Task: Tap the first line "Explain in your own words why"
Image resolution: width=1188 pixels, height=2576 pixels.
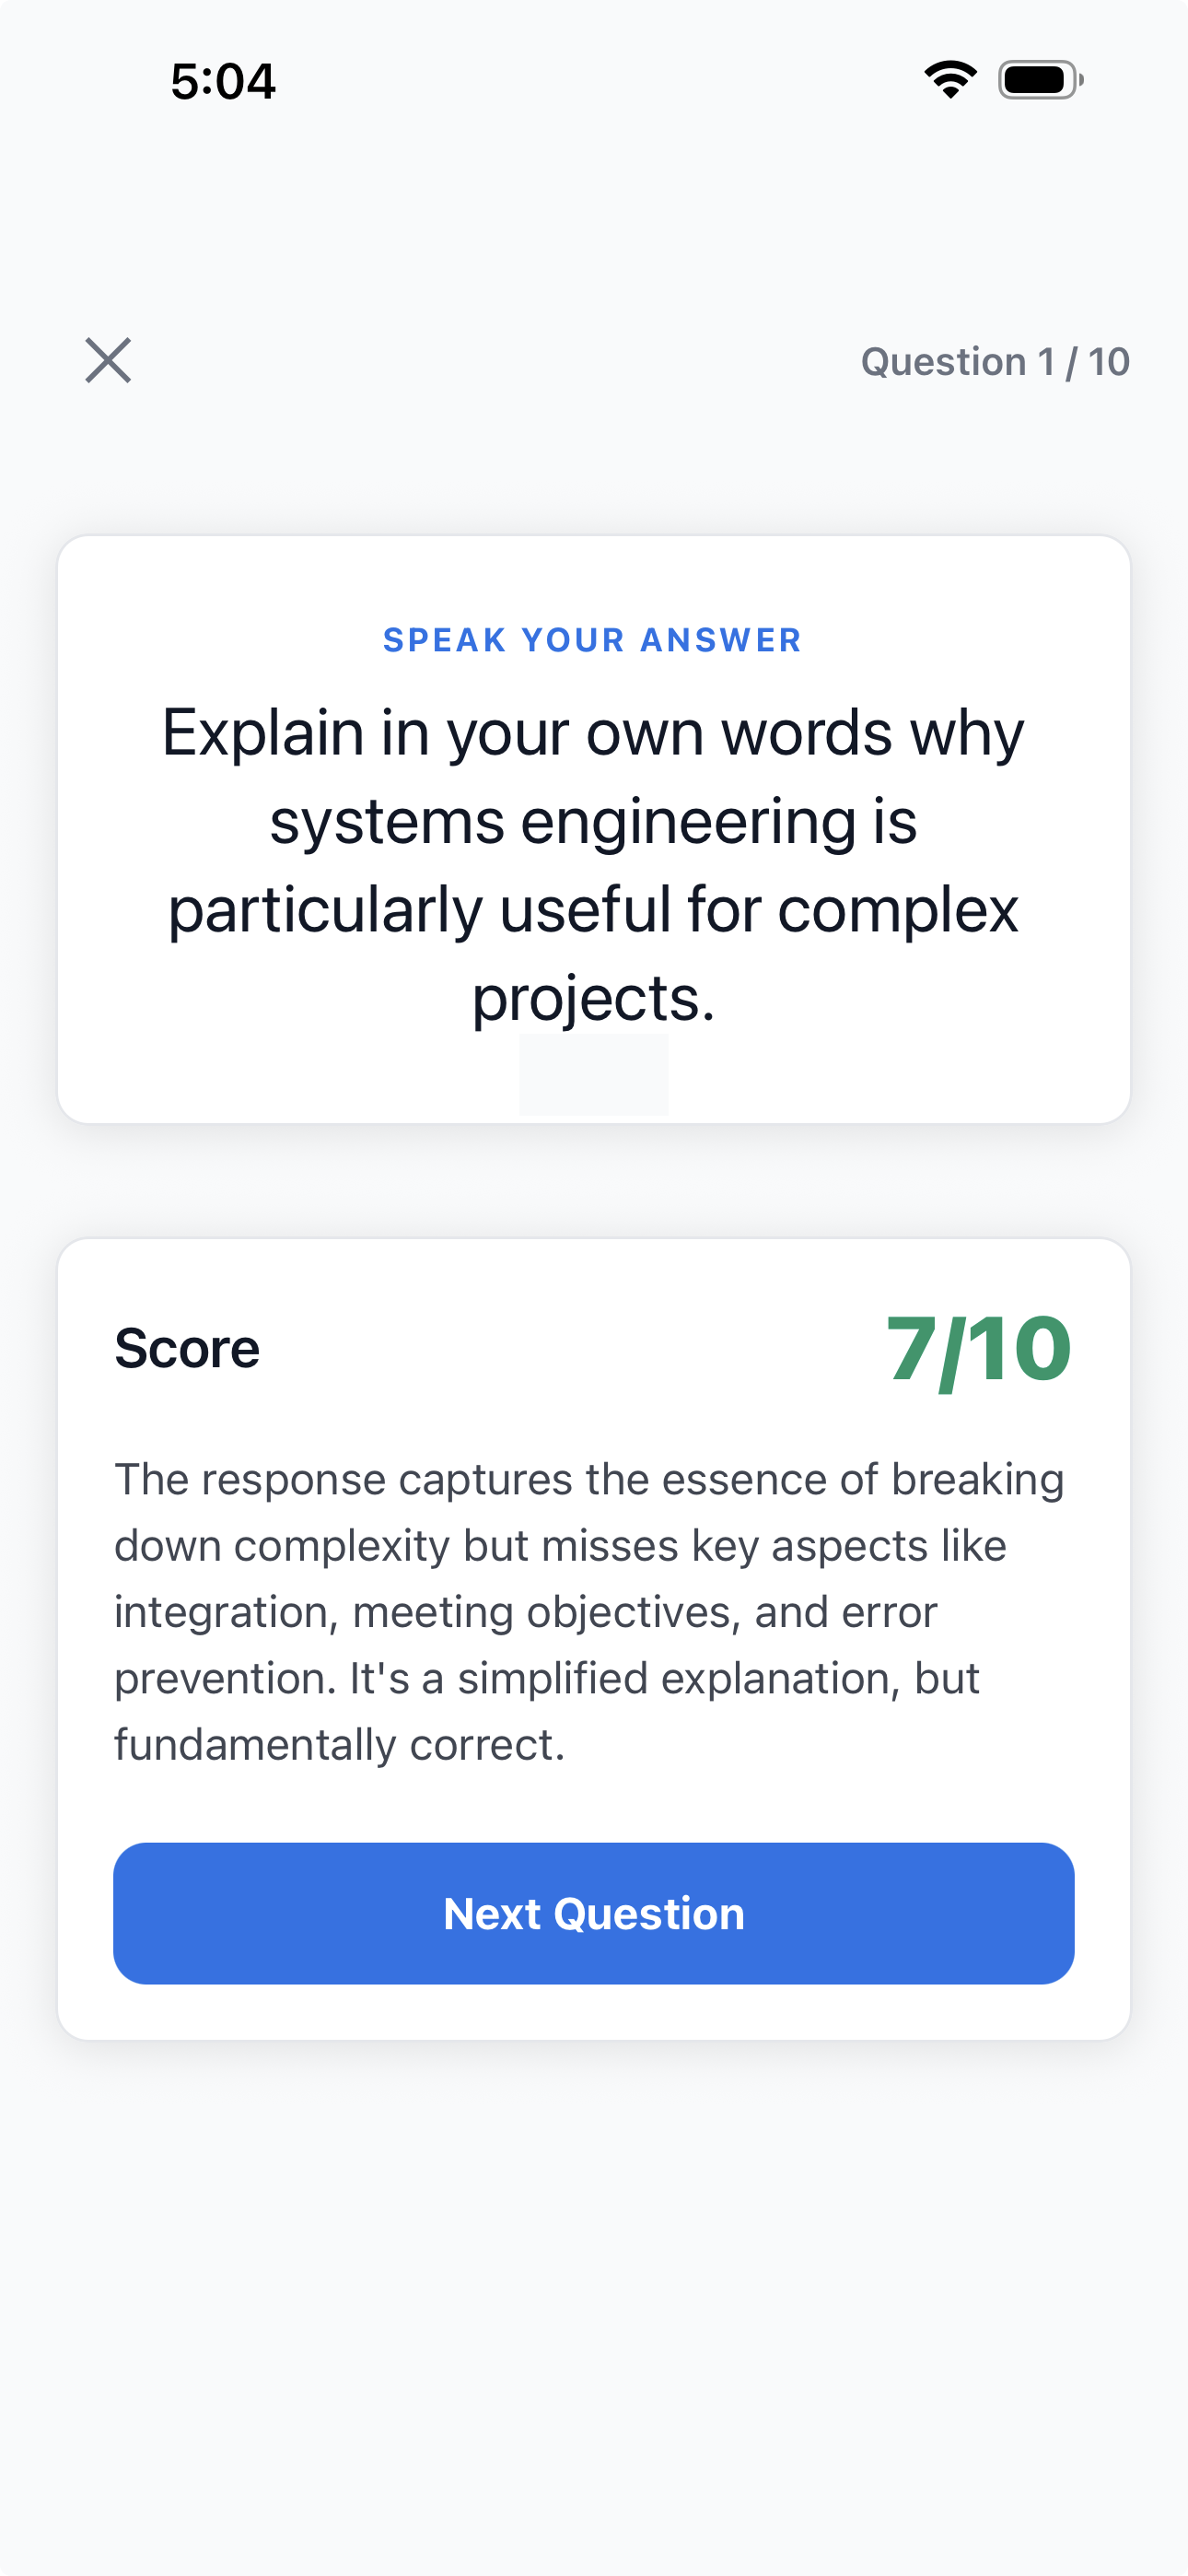Action: tap(593, 733)
